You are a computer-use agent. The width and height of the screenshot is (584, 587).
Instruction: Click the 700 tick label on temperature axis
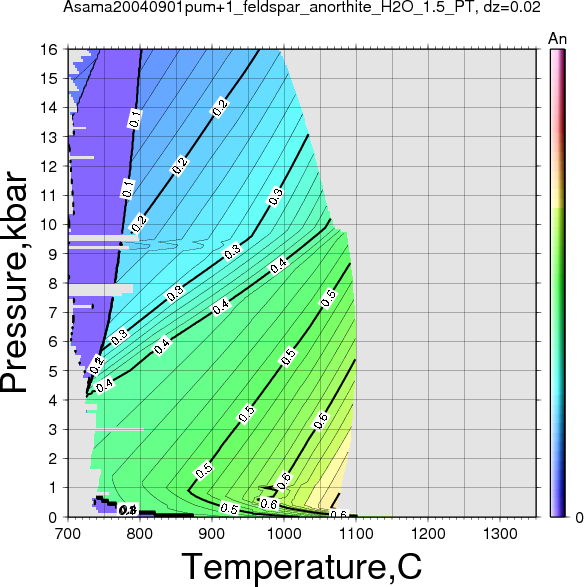pyautogui.click(x=68, y=534)
